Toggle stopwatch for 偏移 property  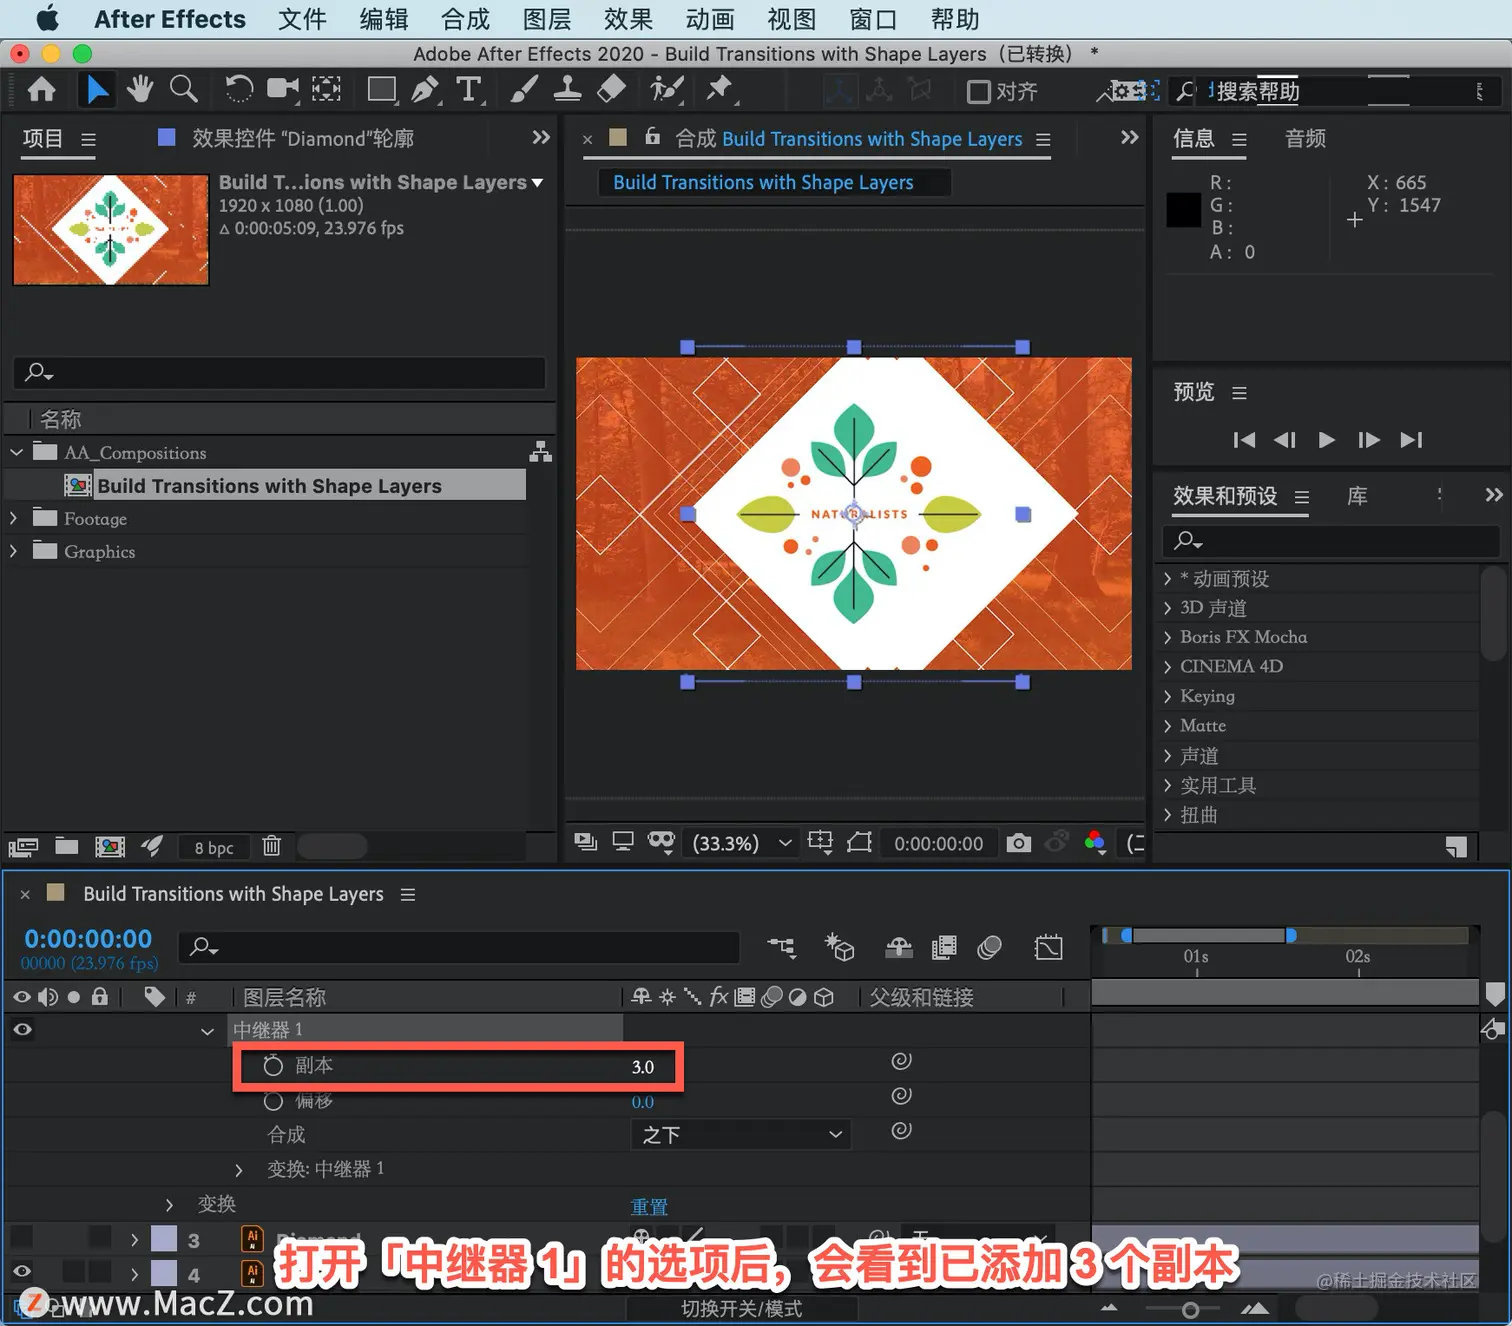(273, 1101)
